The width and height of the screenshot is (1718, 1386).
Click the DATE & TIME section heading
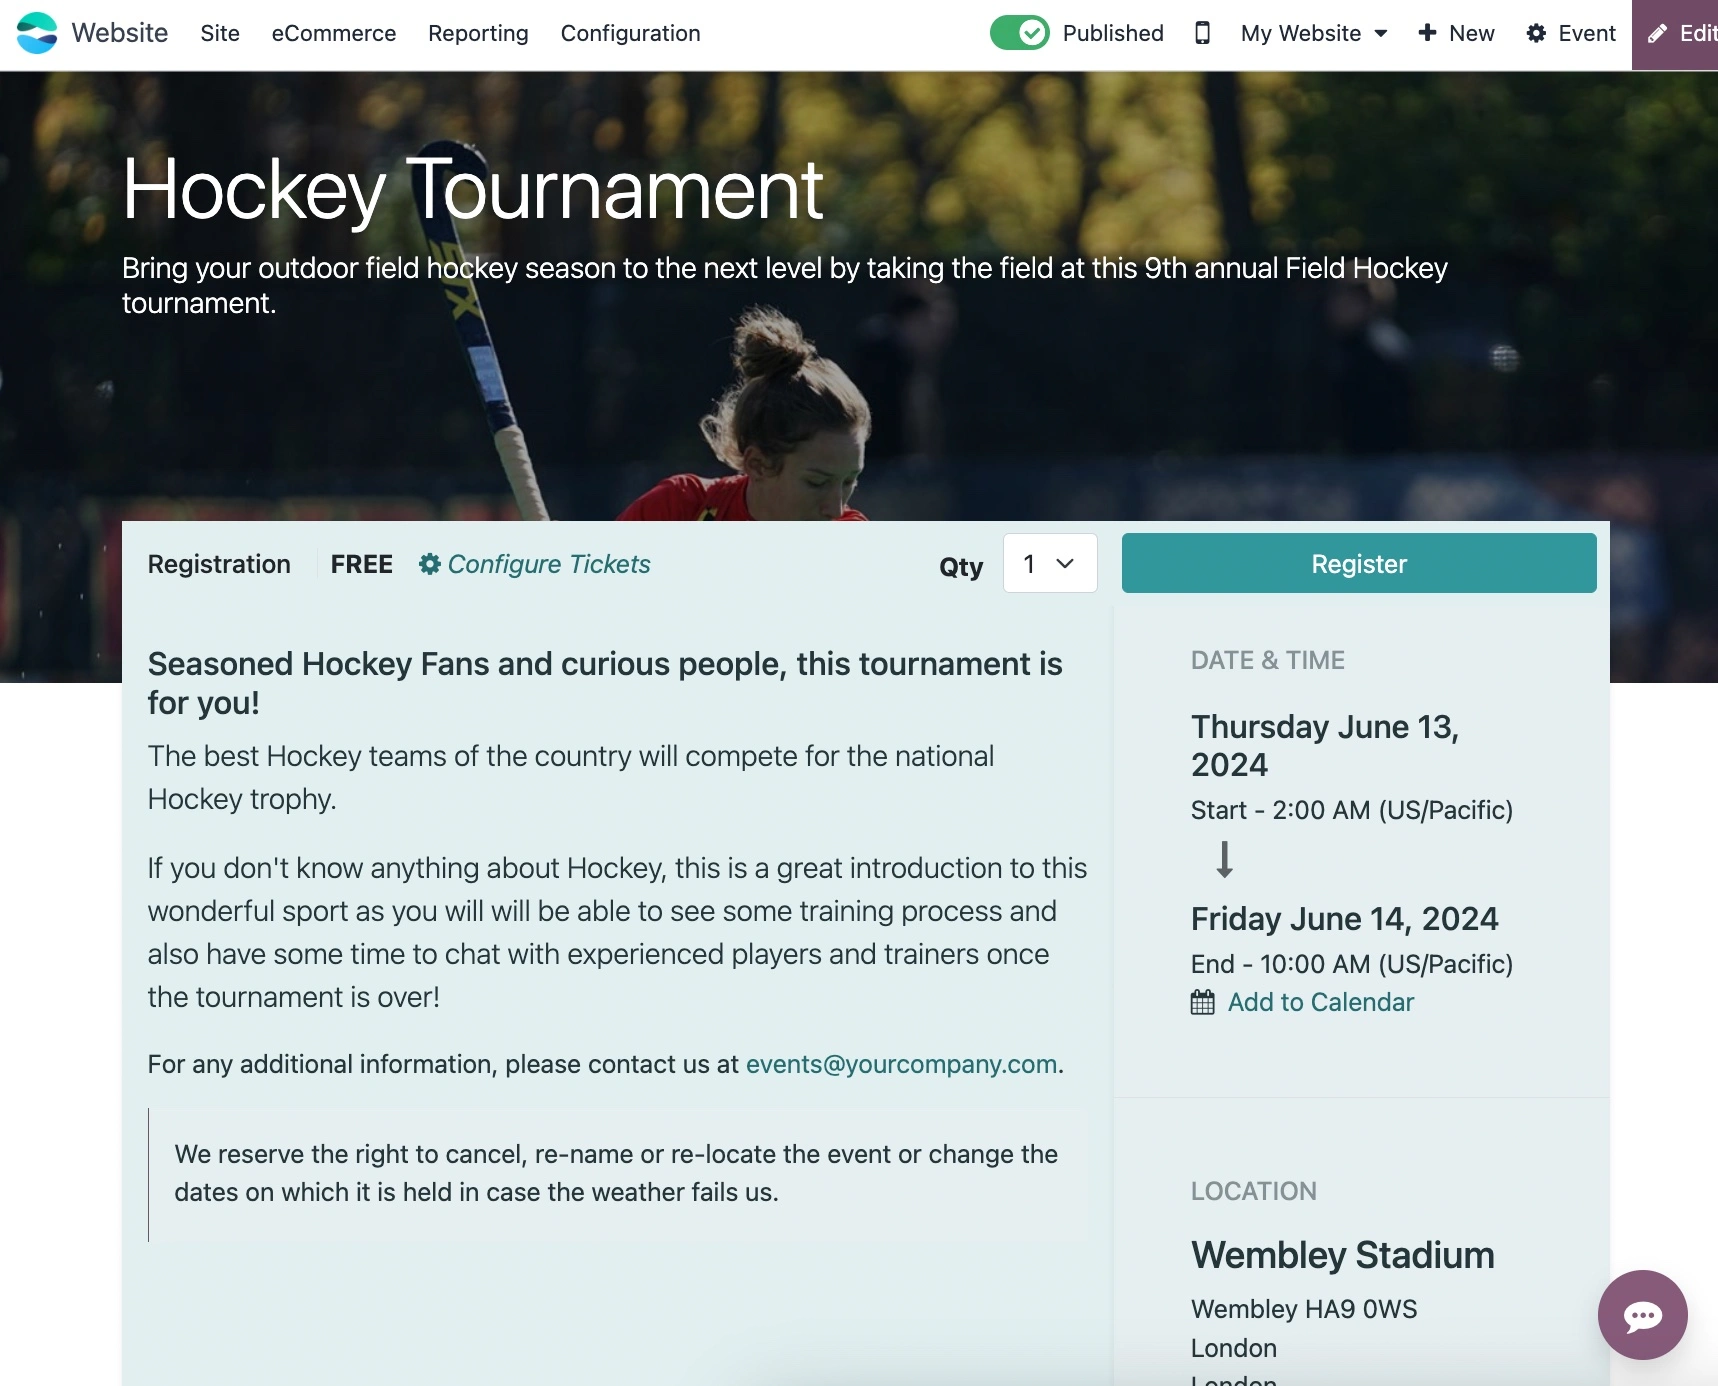coord(1267,660)
